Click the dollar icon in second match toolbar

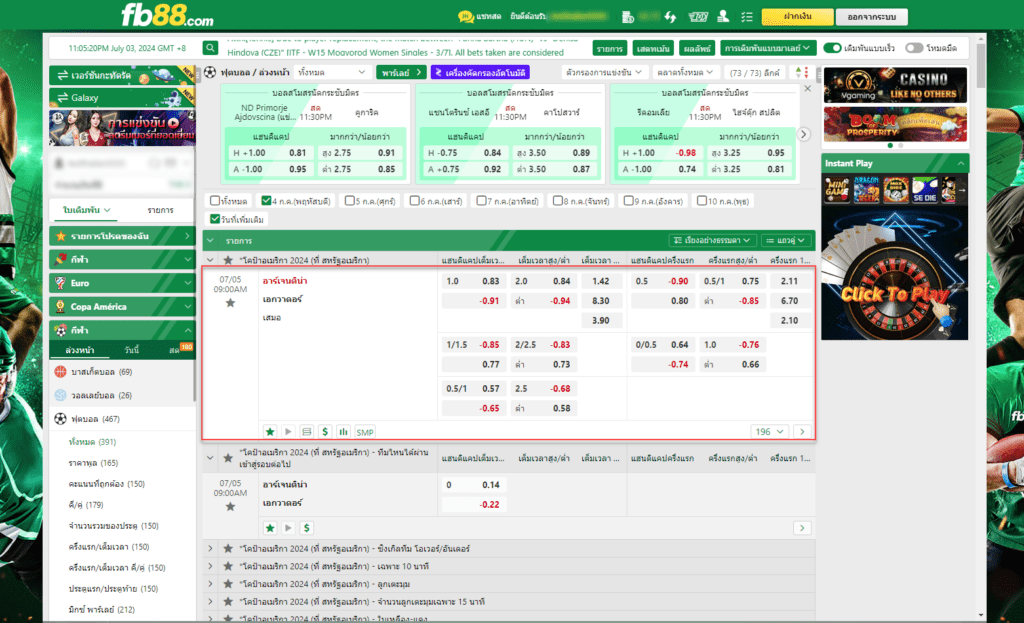coord(306,528)
